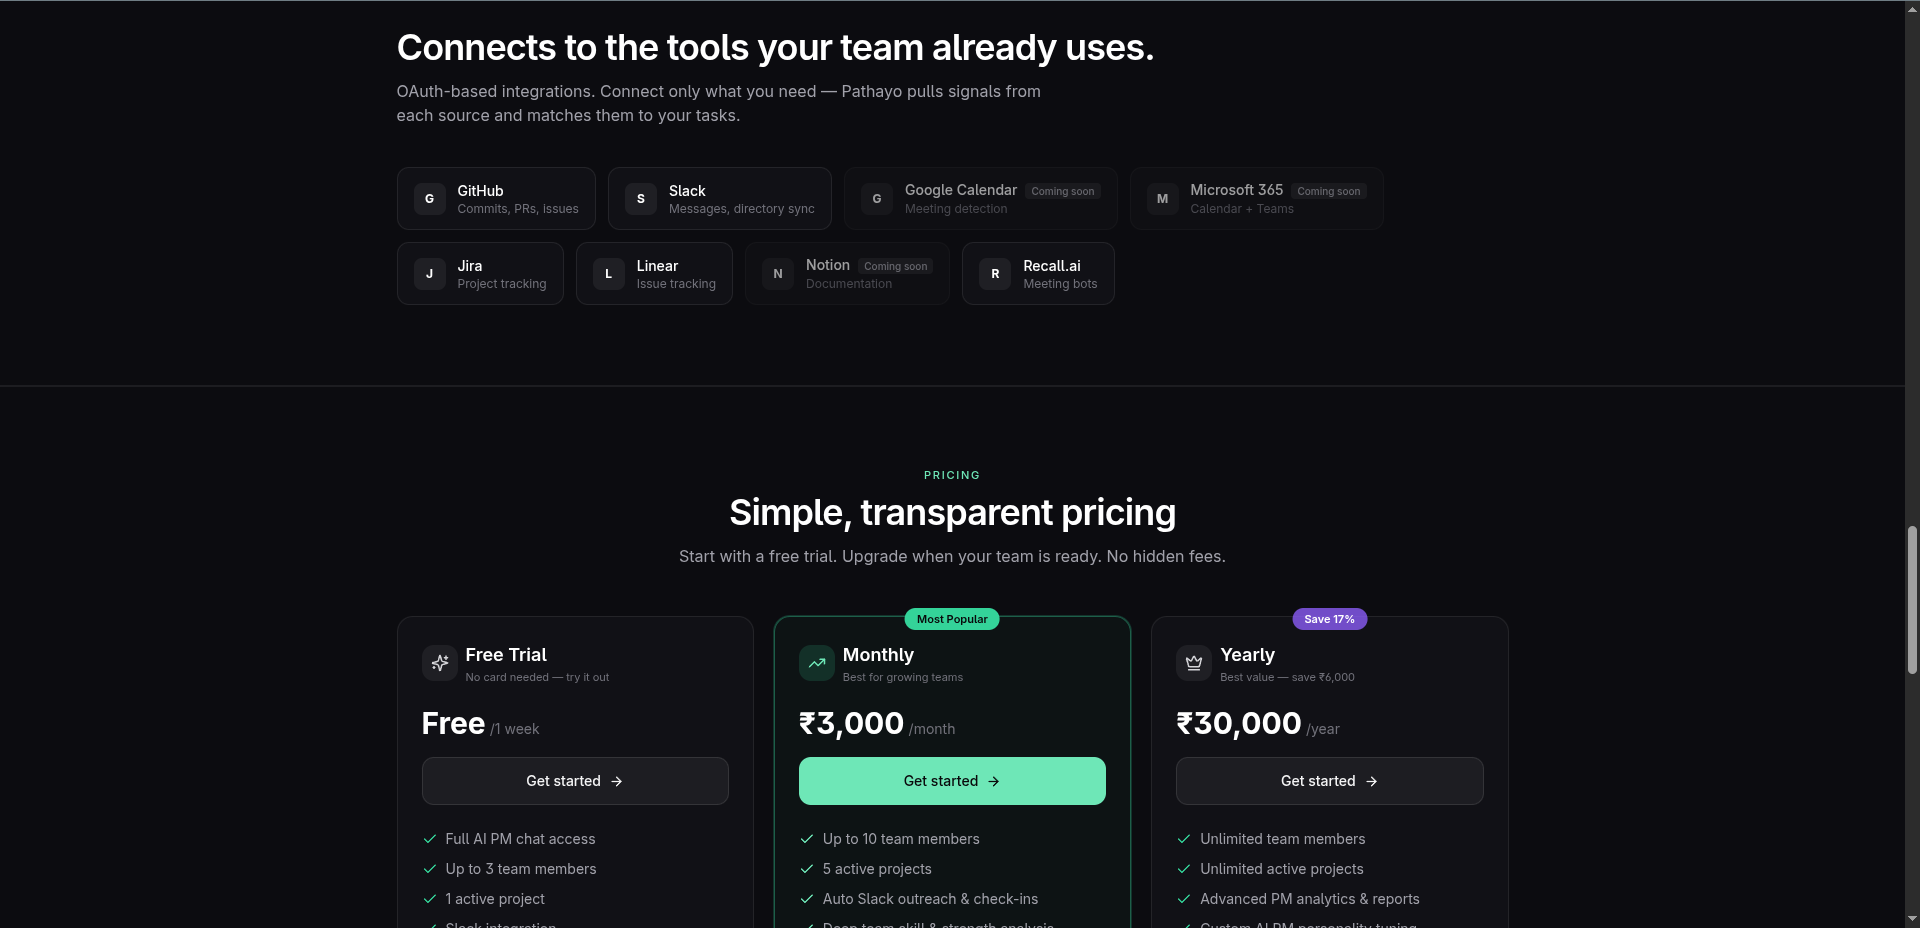Click Get started on Yearly plan
Image resolution: width=1920 pixels, height=928 pixels.
1330,781
